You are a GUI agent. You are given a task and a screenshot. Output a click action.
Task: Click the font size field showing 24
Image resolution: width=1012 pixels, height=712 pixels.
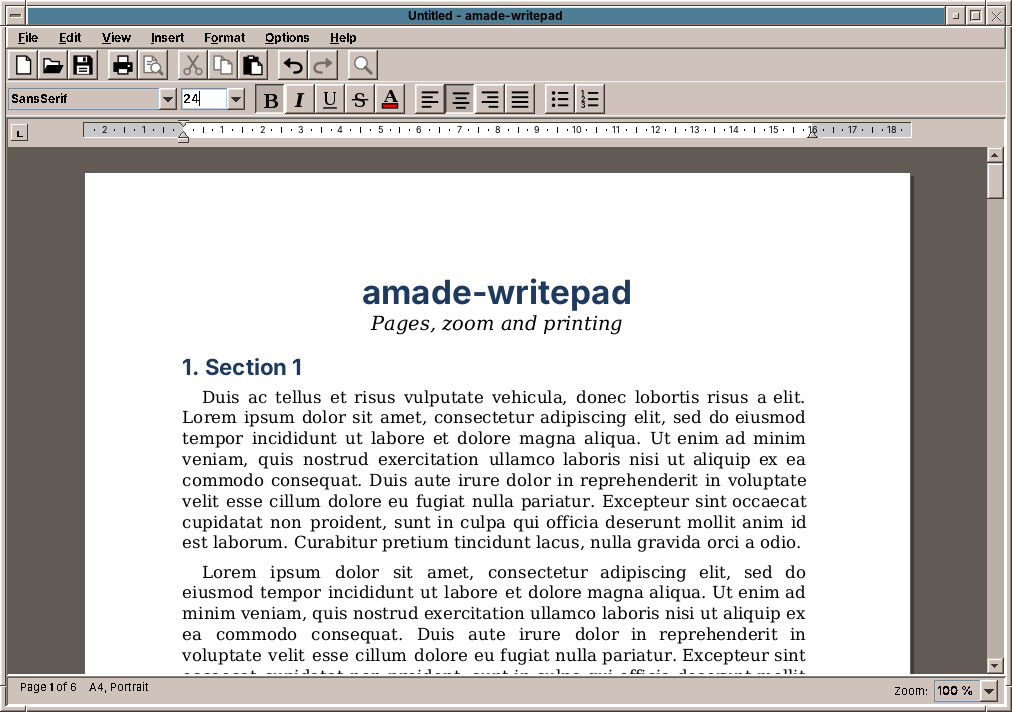[x=204, y=99]
